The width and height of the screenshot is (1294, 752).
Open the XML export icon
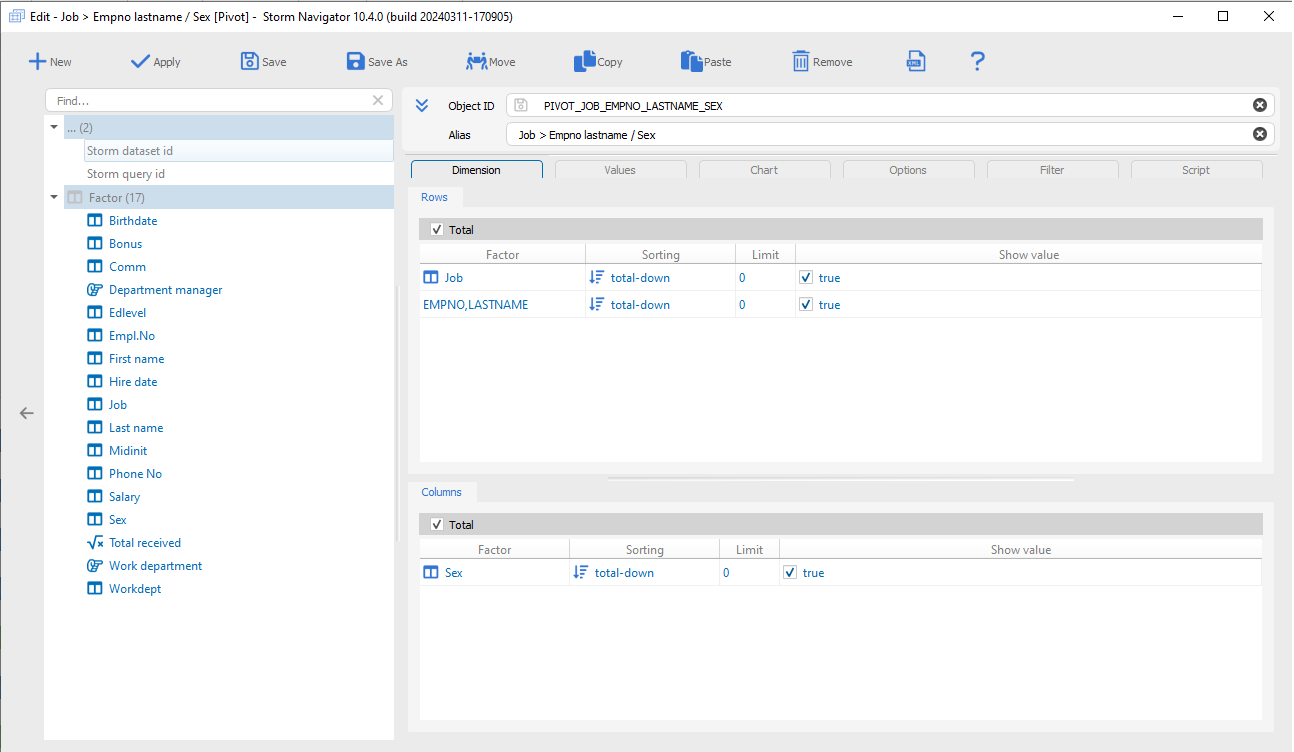click(x=915, y=62)
